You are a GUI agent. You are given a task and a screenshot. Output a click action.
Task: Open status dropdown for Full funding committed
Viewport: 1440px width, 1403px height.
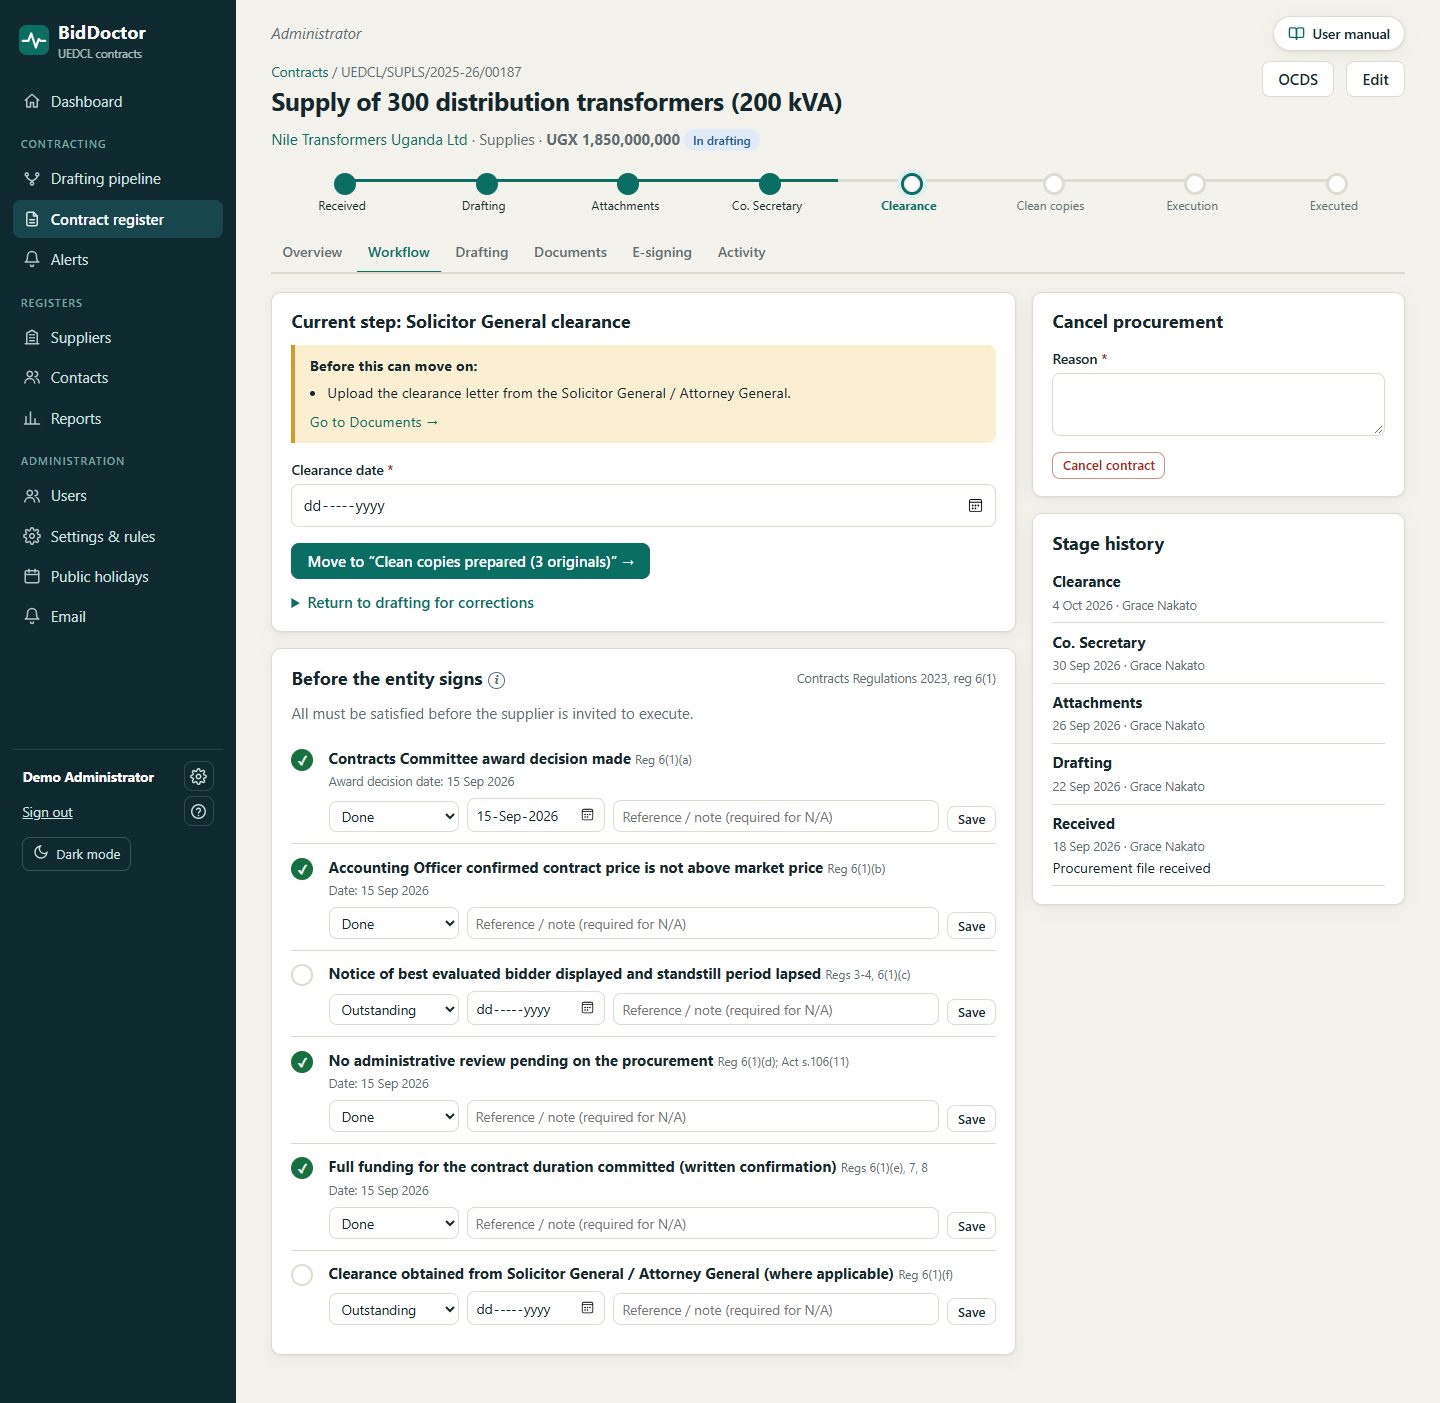pos(394,1223)
